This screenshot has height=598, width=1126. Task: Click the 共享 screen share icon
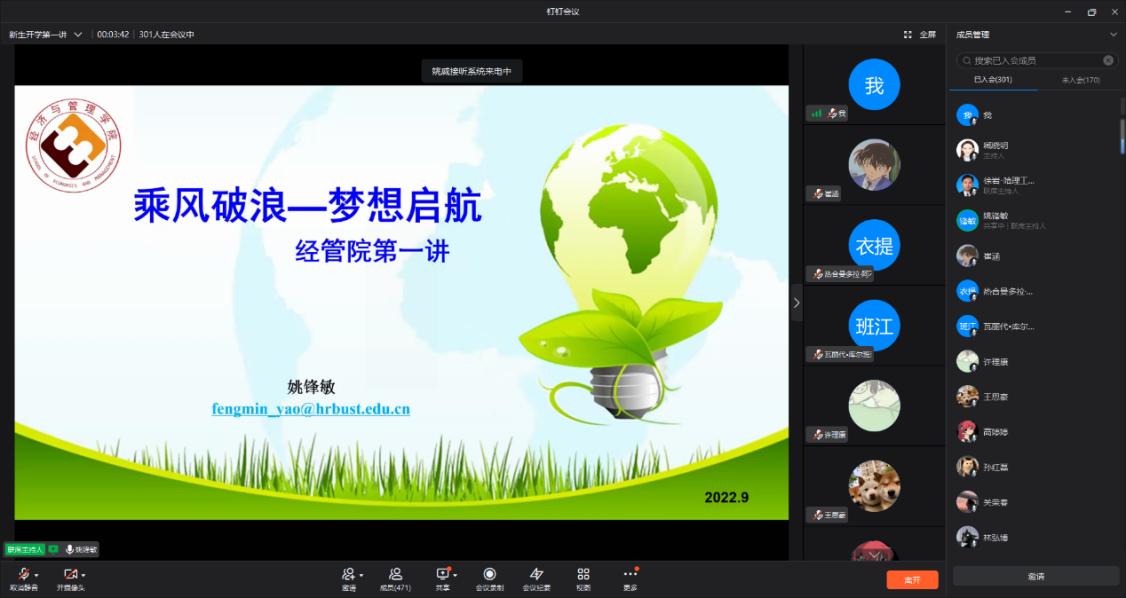442,574
